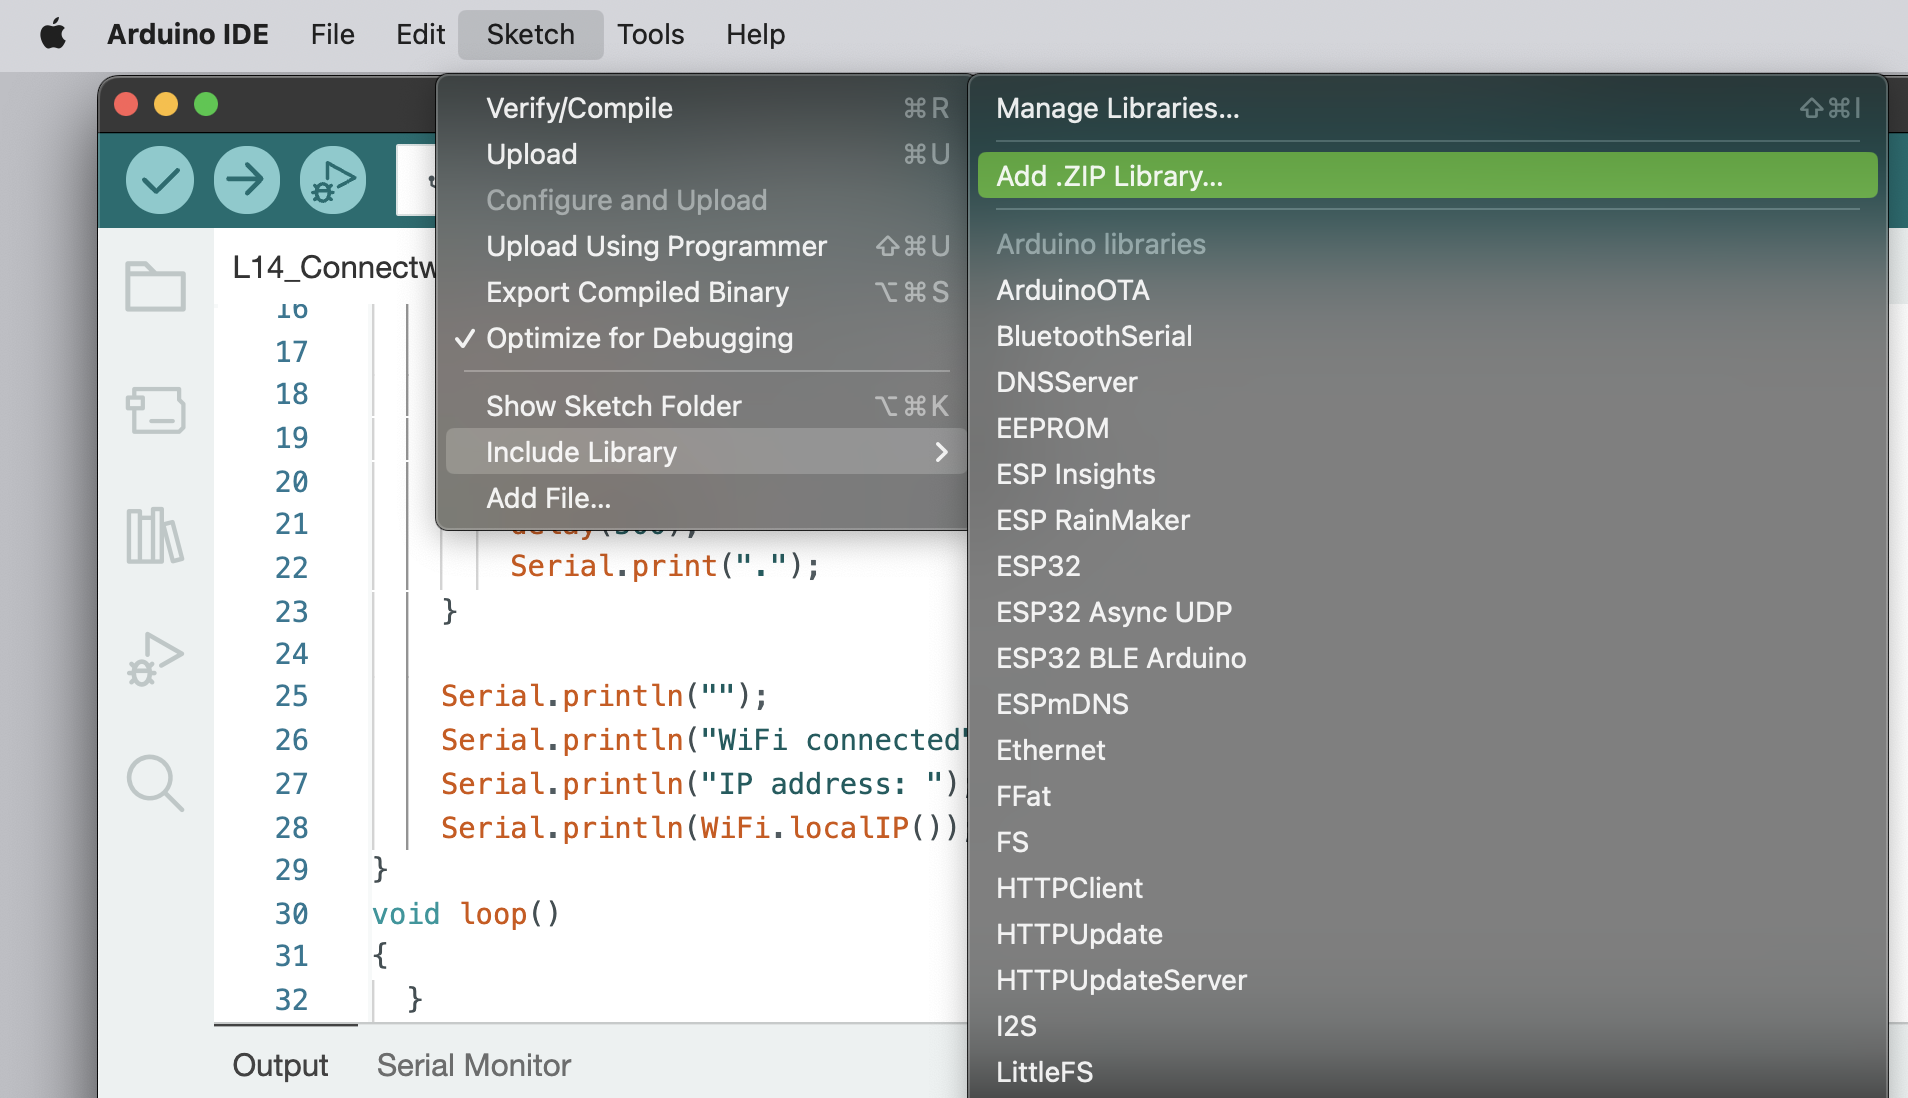The width and height of the screenshot is (1908, 1098).
Task: Choose Add .ZIP Library option
Action: coord(1427,176)
